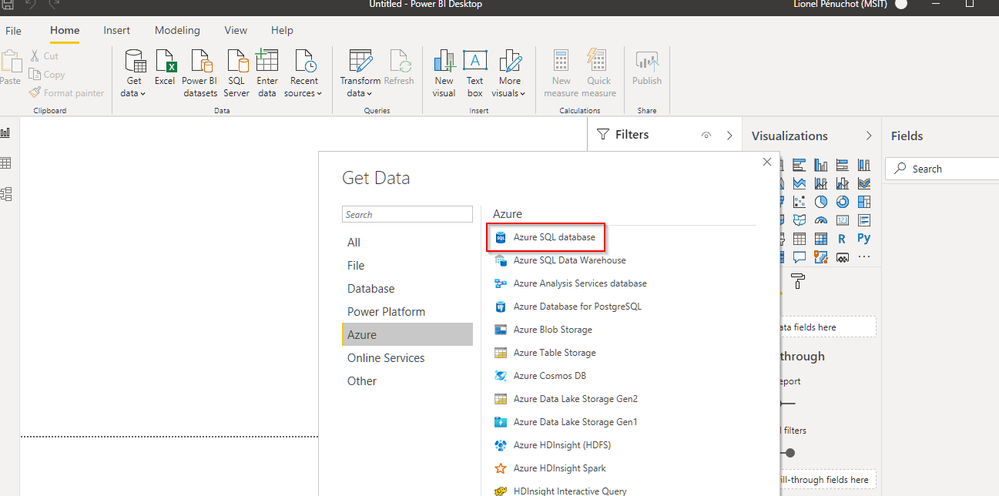Select the gauge visualization
The width and height of the screenshot is (999, 496).
pos(821,220)
